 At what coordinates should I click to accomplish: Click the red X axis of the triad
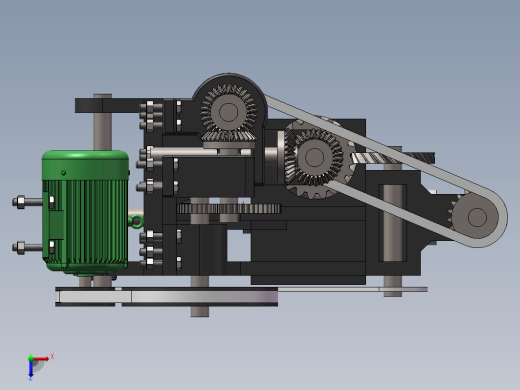point(41,359)
